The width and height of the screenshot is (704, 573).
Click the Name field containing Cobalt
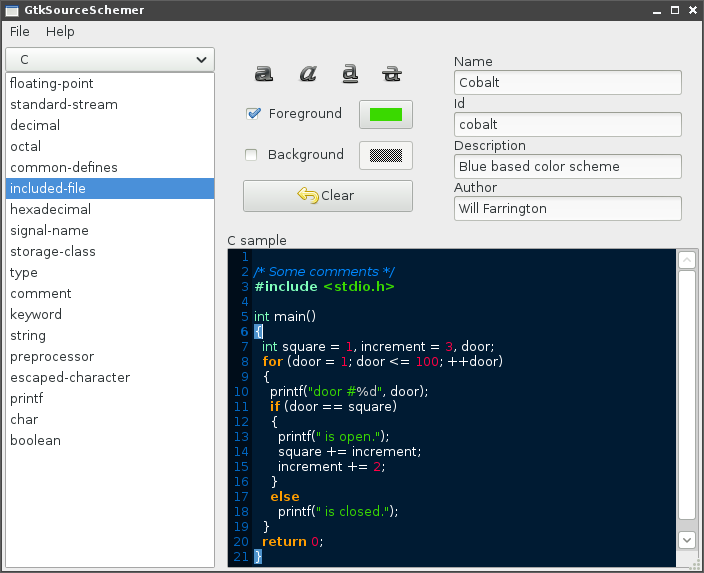point(567,82)
